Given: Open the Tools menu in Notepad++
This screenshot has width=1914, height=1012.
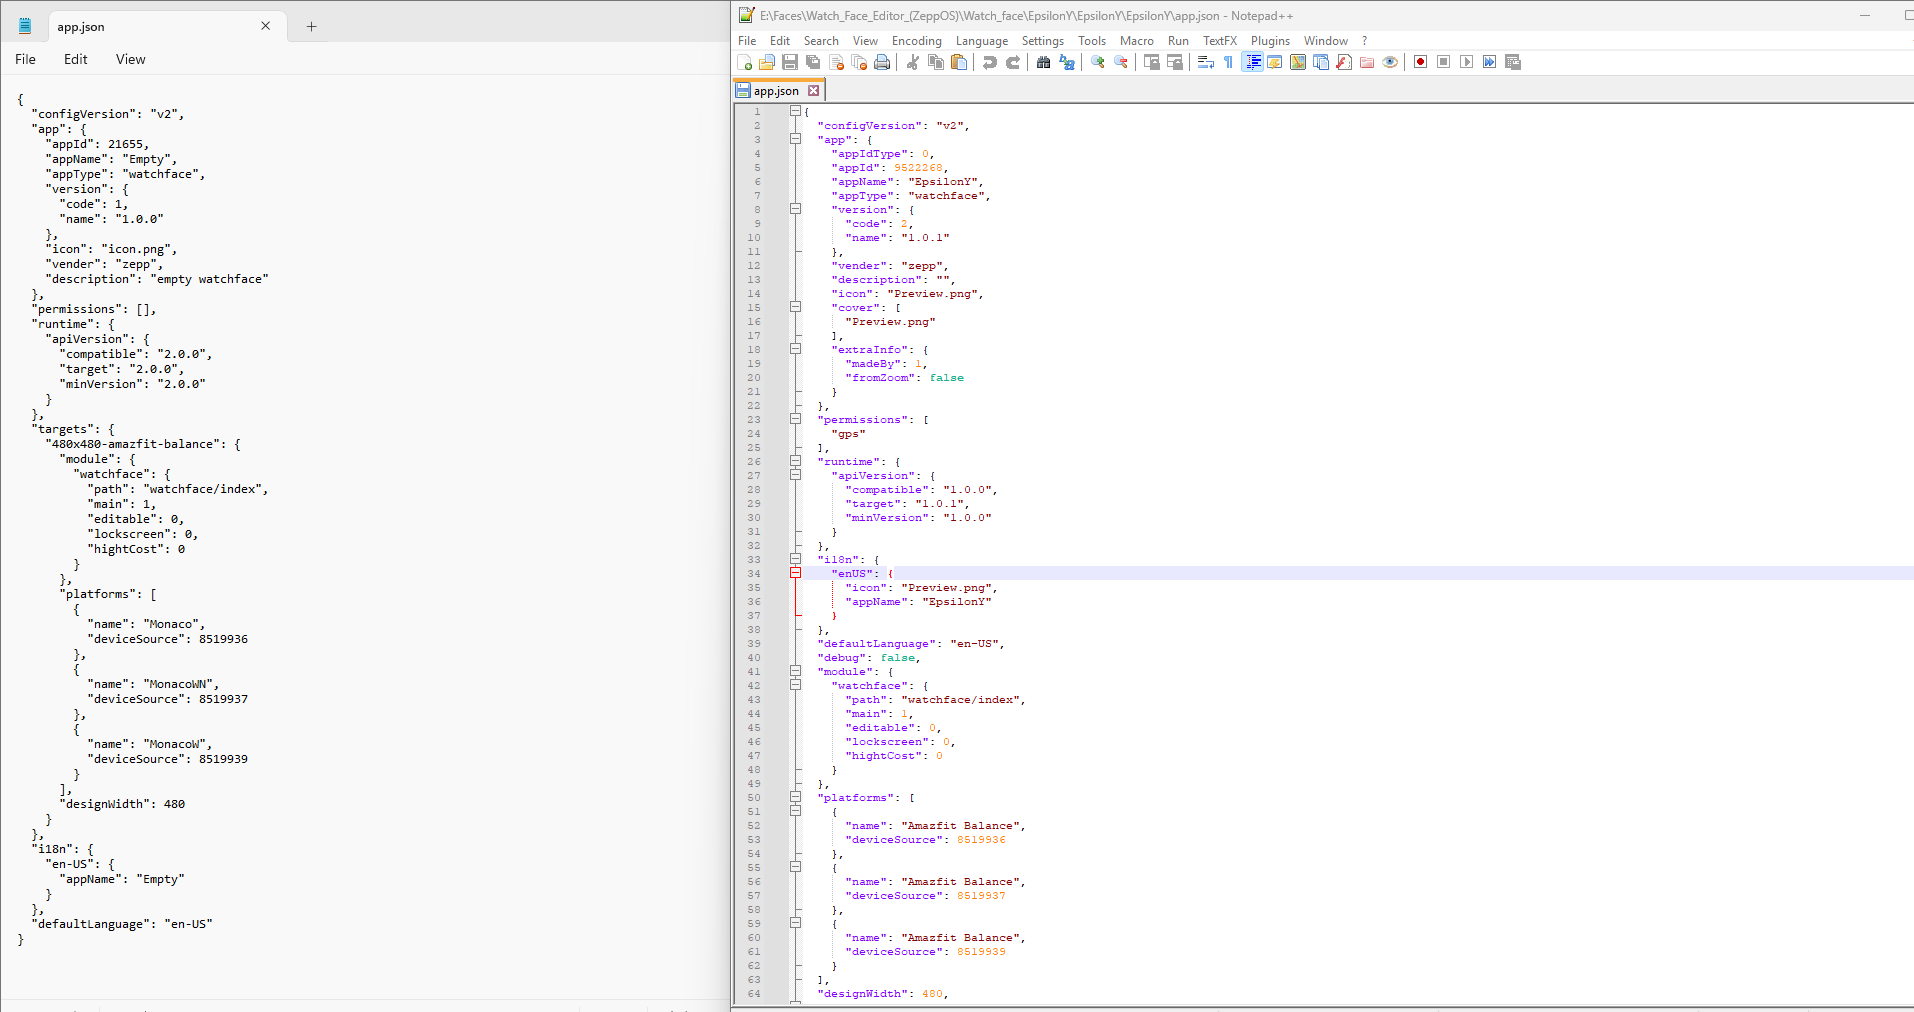Looking at the screenshot, I should tap(1092, 41).
